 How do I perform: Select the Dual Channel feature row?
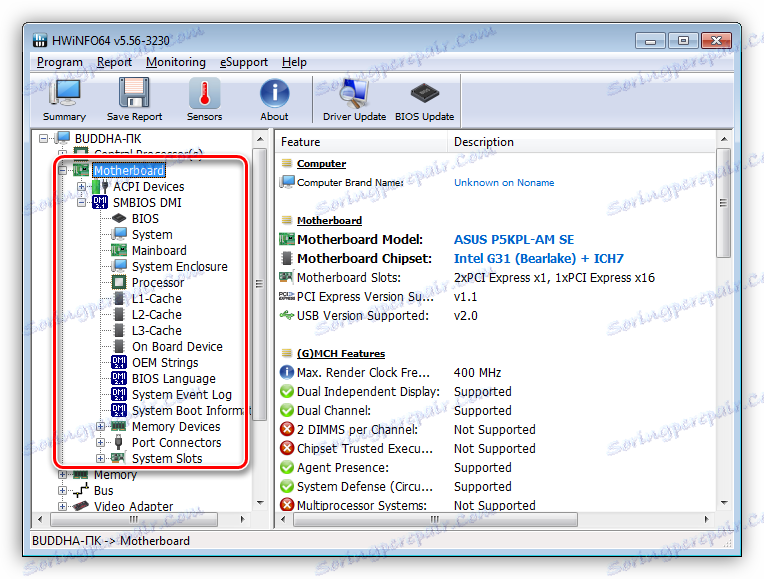click(496, 410)
